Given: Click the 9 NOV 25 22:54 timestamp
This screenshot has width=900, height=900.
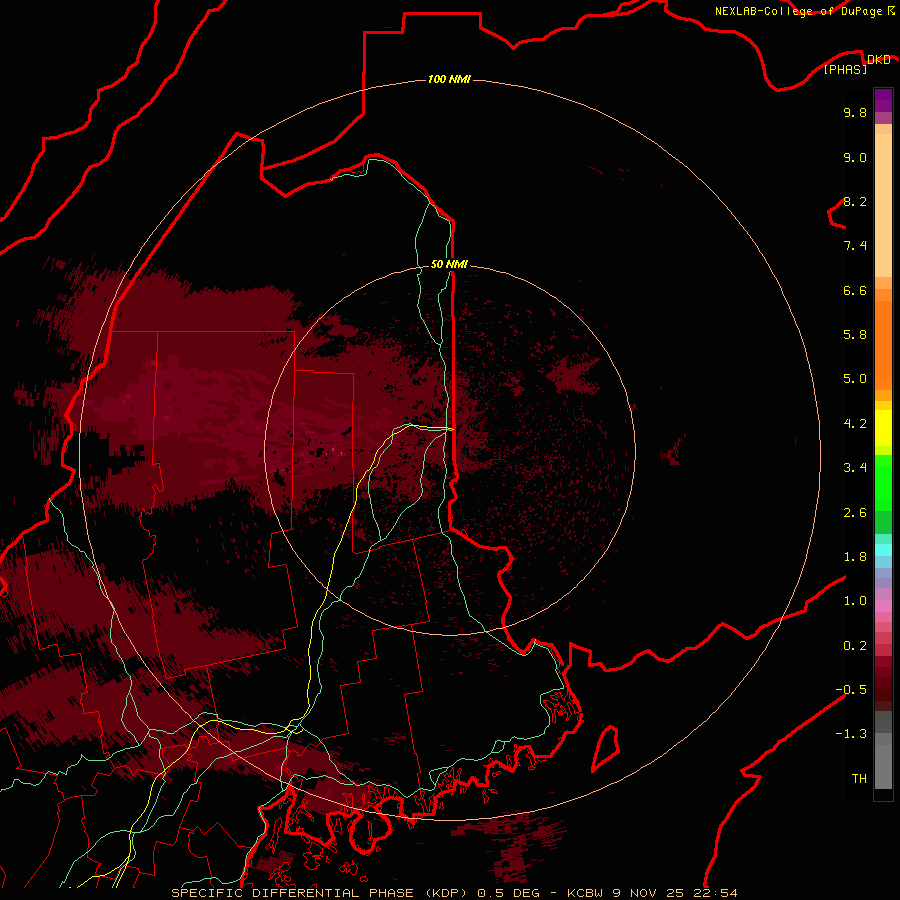Looking at the screenshot, I should (x=674, y=893).
